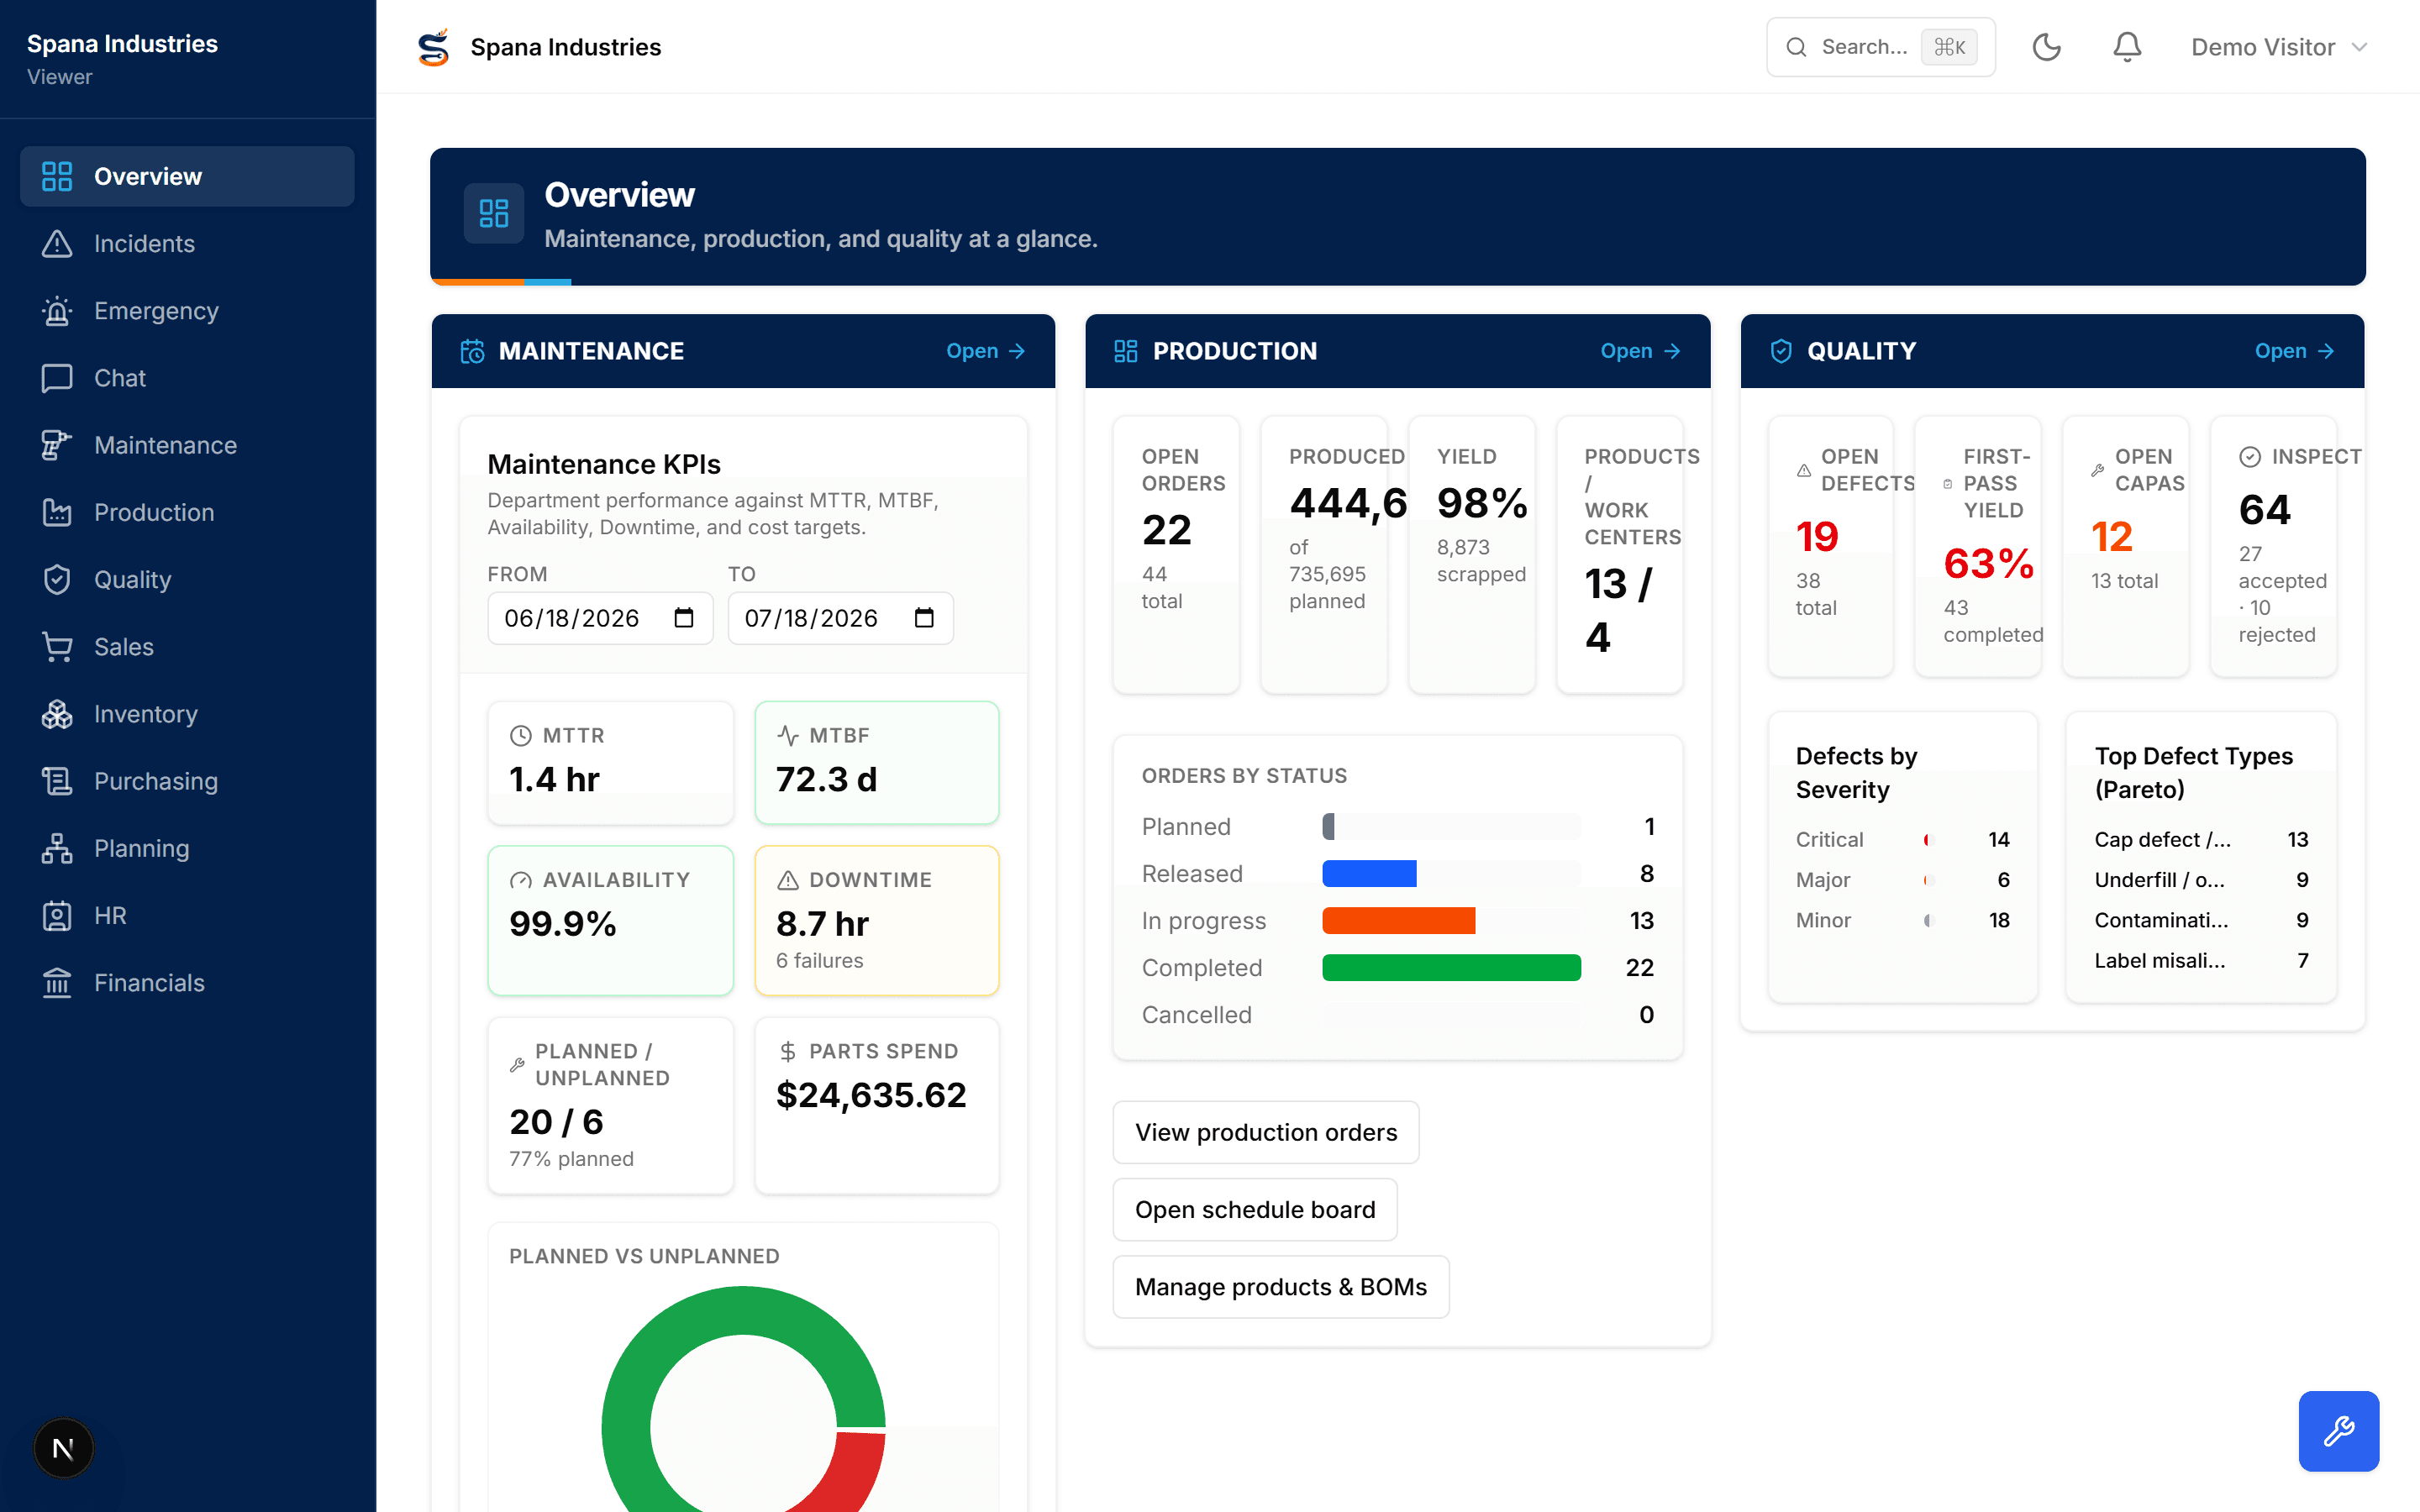Click the MTBF pulse icon

click(787, 735)
